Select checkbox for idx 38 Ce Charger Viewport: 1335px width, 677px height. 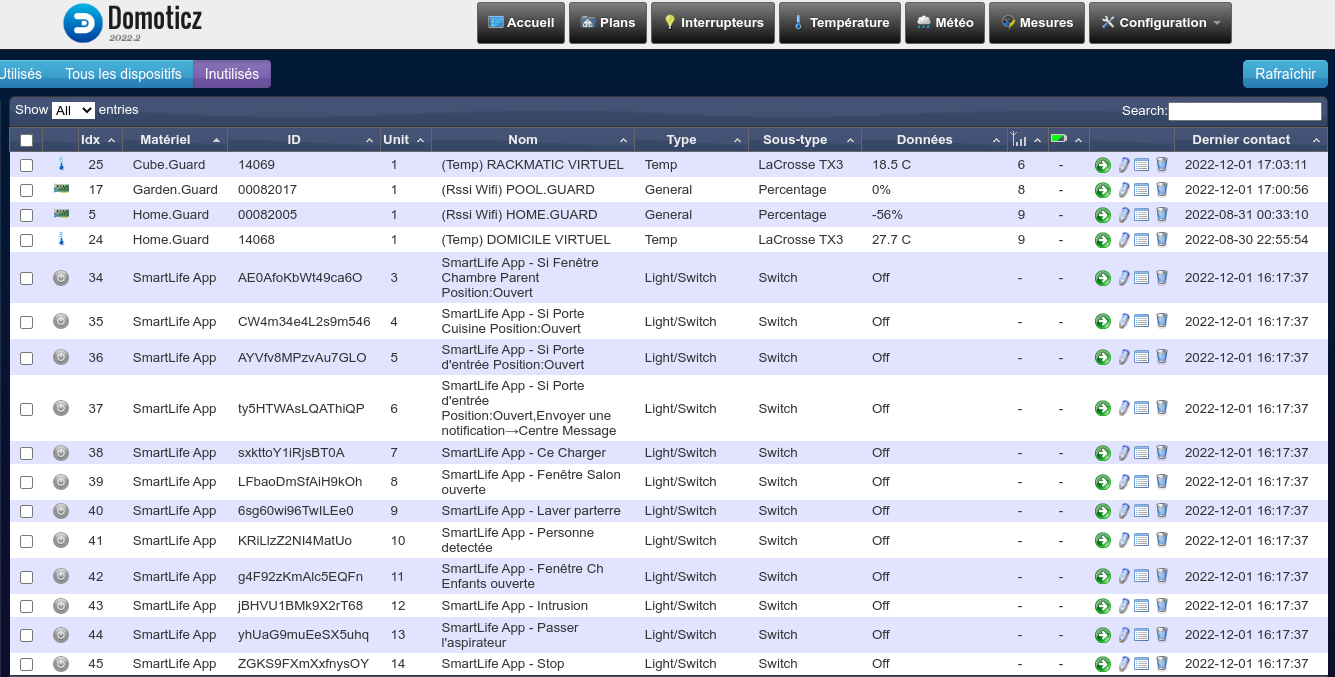27,453
